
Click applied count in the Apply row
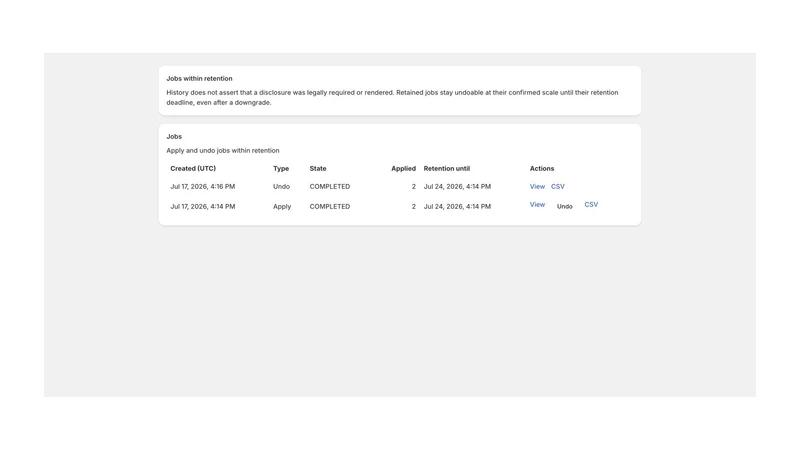pyautogui.click(x=414, y=207)
